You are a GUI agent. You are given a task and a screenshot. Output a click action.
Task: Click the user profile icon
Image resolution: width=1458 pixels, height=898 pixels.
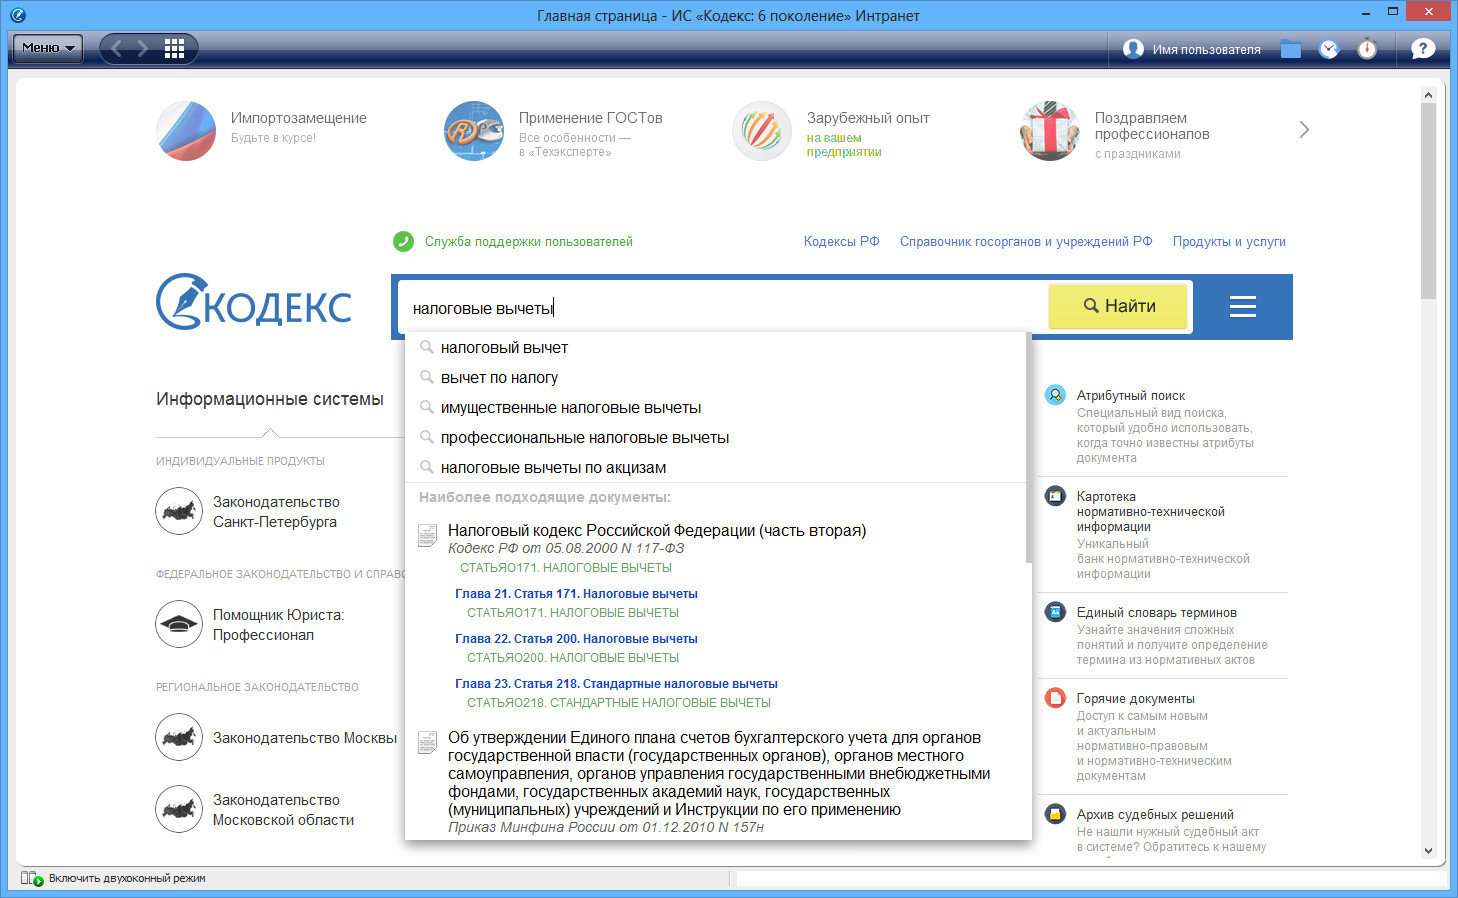tap(1133, 49)
